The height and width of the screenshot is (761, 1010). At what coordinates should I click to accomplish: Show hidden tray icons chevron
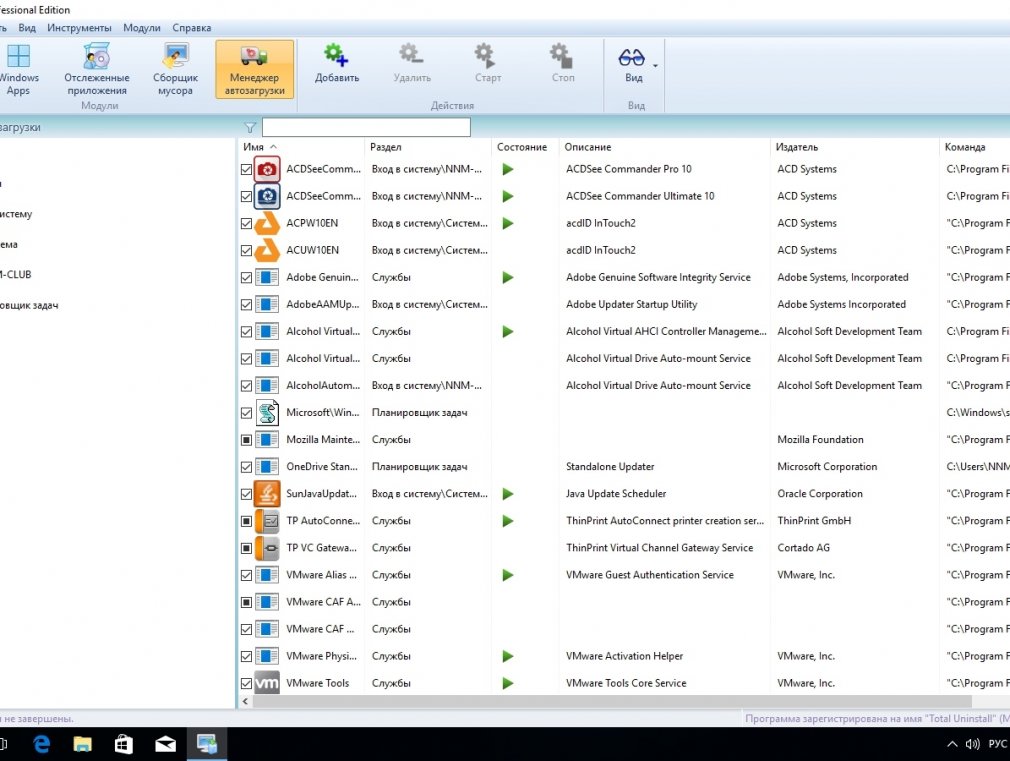point(952,744)
